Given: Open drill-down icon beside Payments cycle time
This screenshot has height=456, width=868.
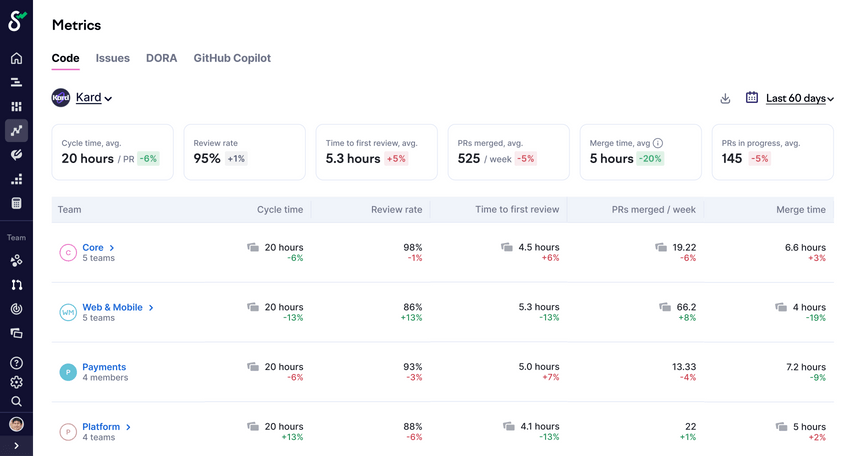Looking at the screenshot, I should coord(253,367).
